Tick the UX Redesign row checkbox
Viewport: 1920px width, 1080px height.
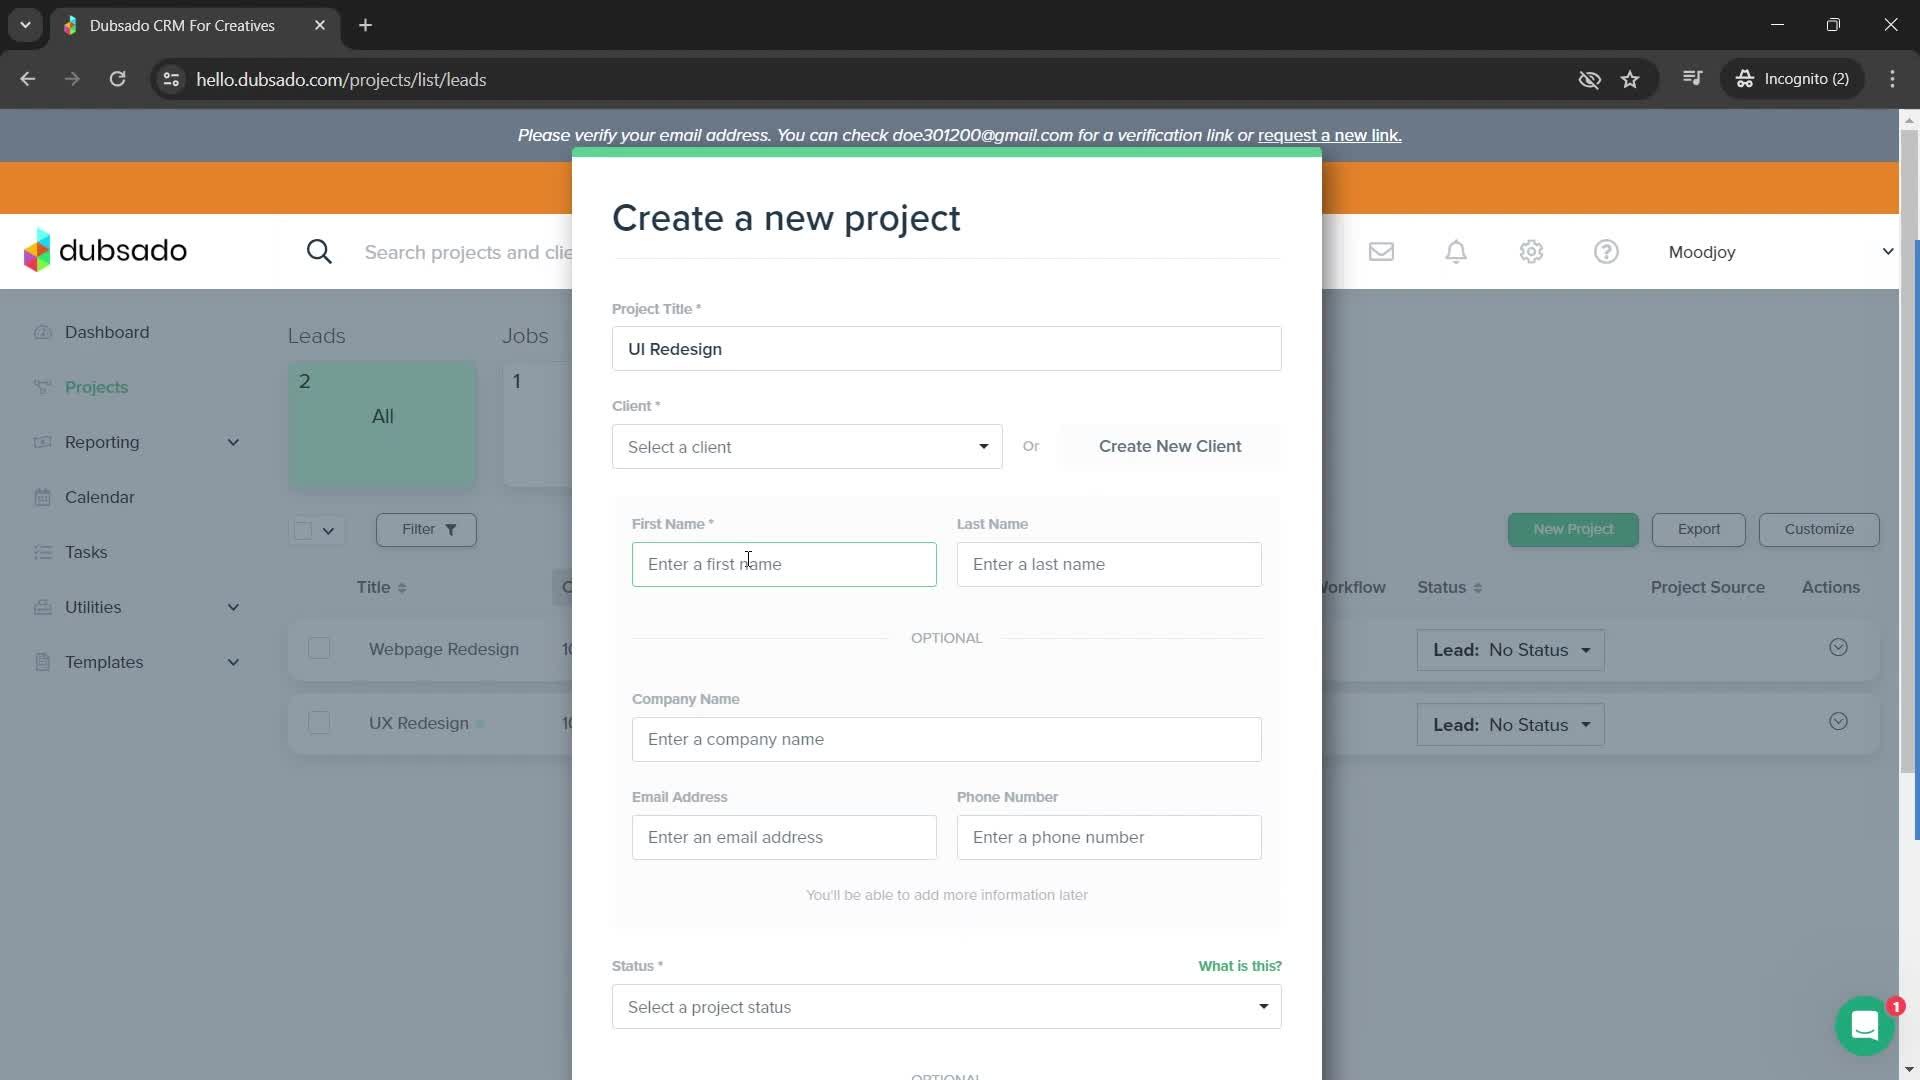(x=319, y=722)
